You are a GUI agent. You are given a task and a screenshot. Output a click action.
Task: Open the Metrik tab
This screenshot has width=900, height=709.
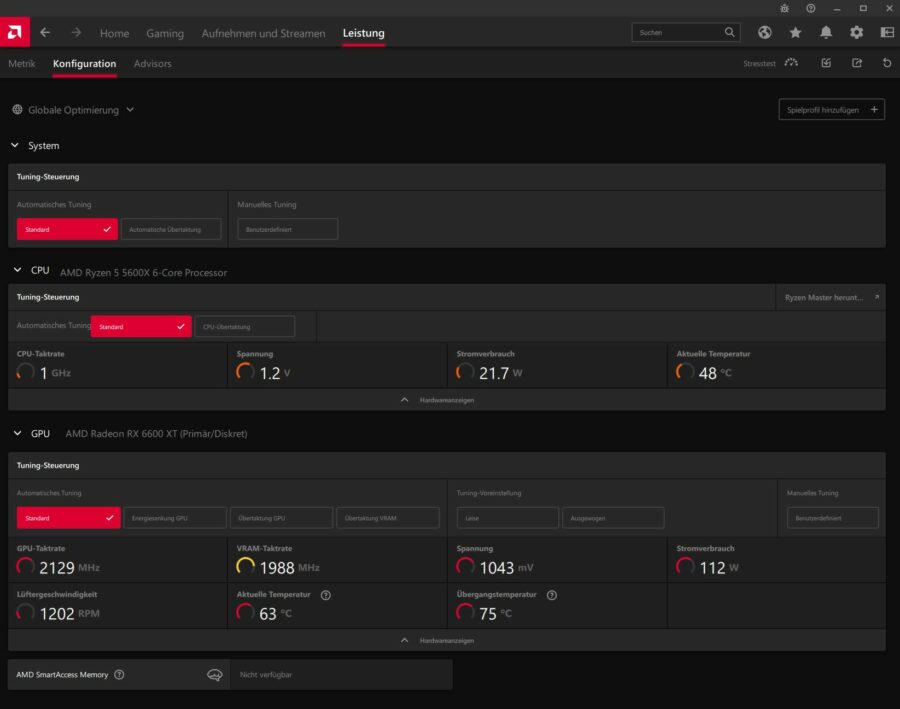point(21,63)
